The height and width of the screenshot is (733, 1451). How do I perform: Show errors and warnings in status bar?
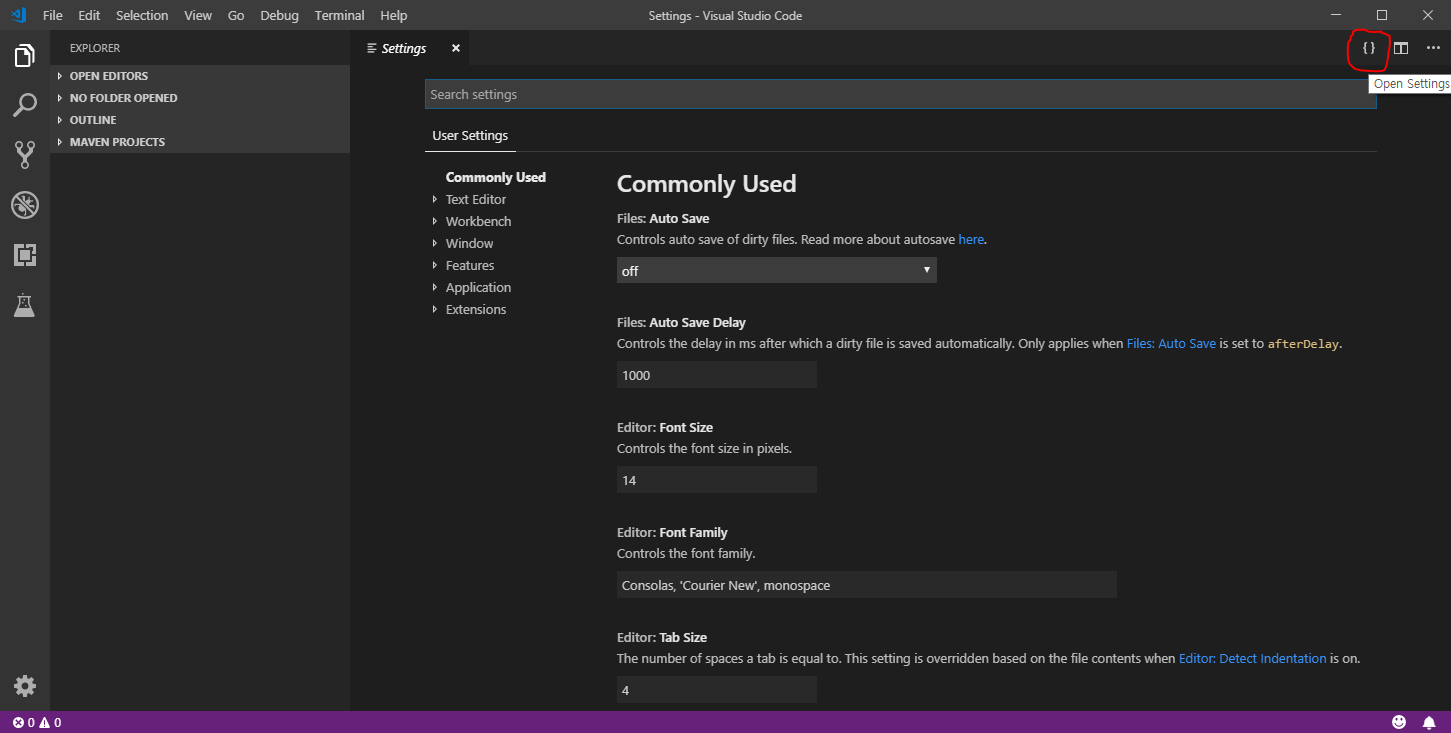(37, 722)
